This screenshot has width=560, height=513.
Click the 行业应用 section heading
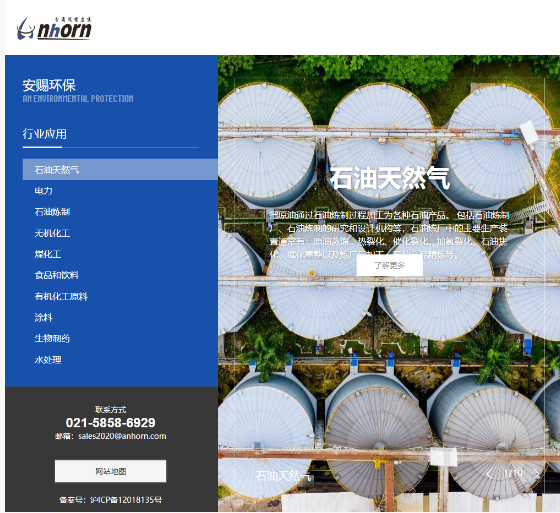(45, 134)
